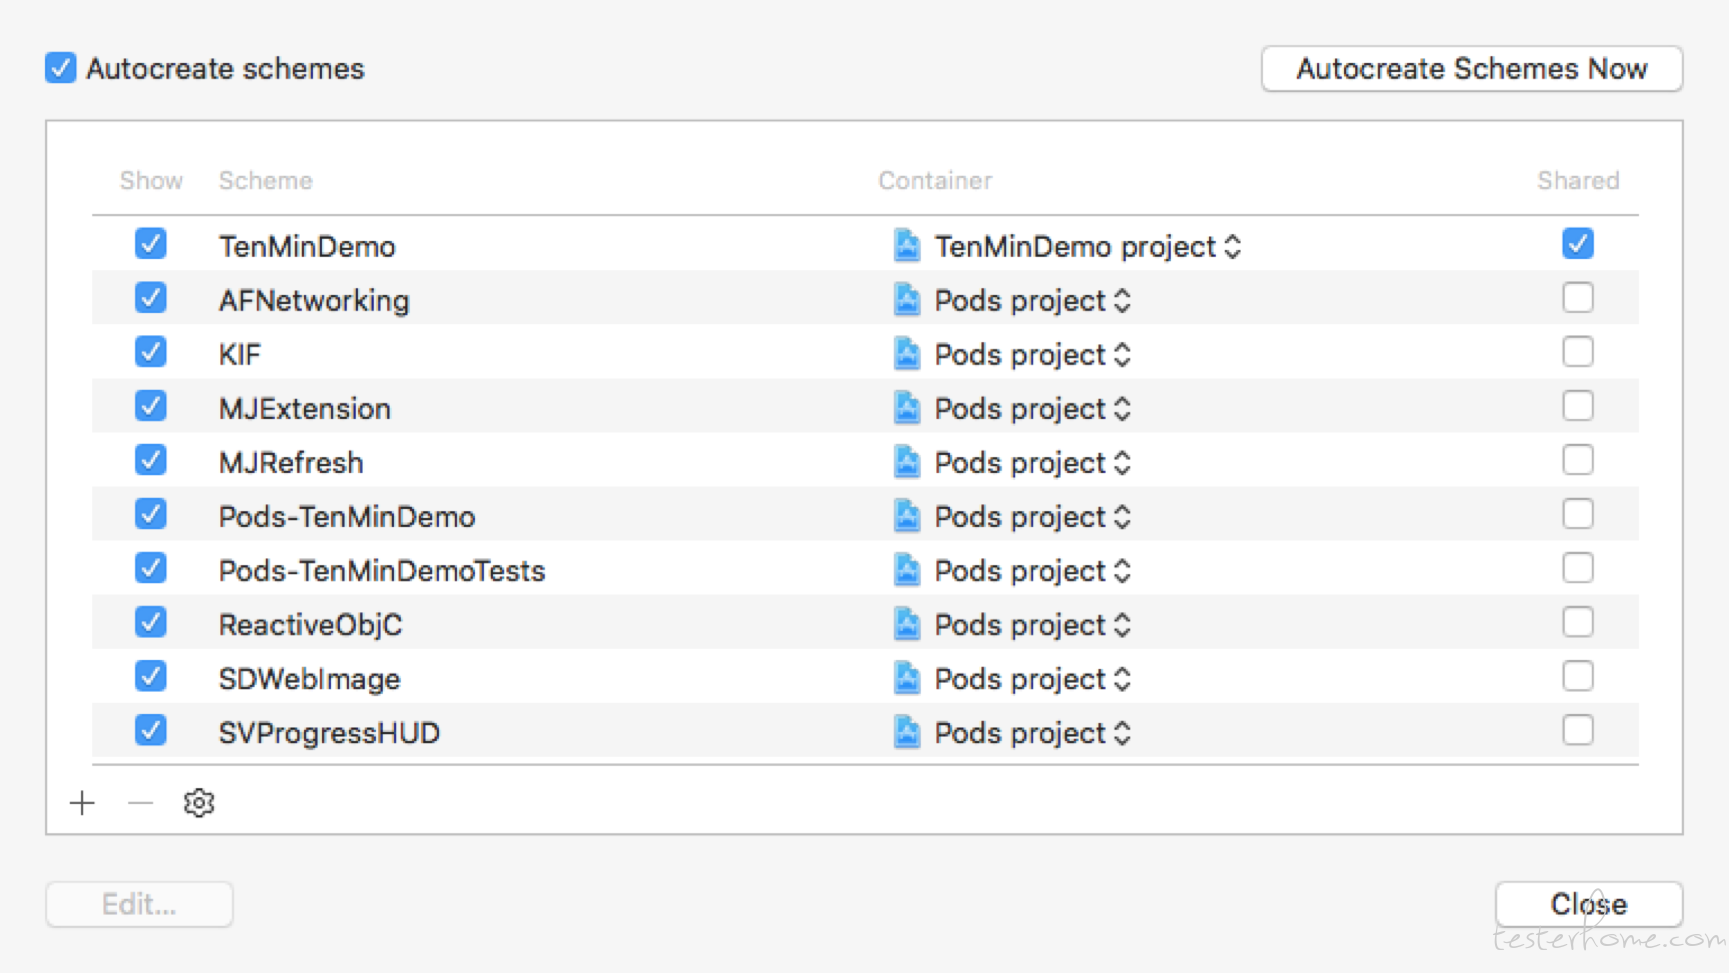Viewport: 1729px width, 973px height.
Task: Disable the Autocreate schemes checkbox
Action: pos(61,68)
